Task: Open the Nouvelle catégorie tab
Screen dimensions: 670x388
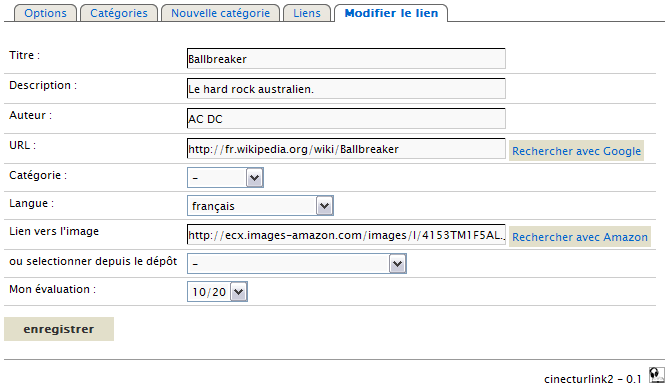Action: click(x=220, y=13)
